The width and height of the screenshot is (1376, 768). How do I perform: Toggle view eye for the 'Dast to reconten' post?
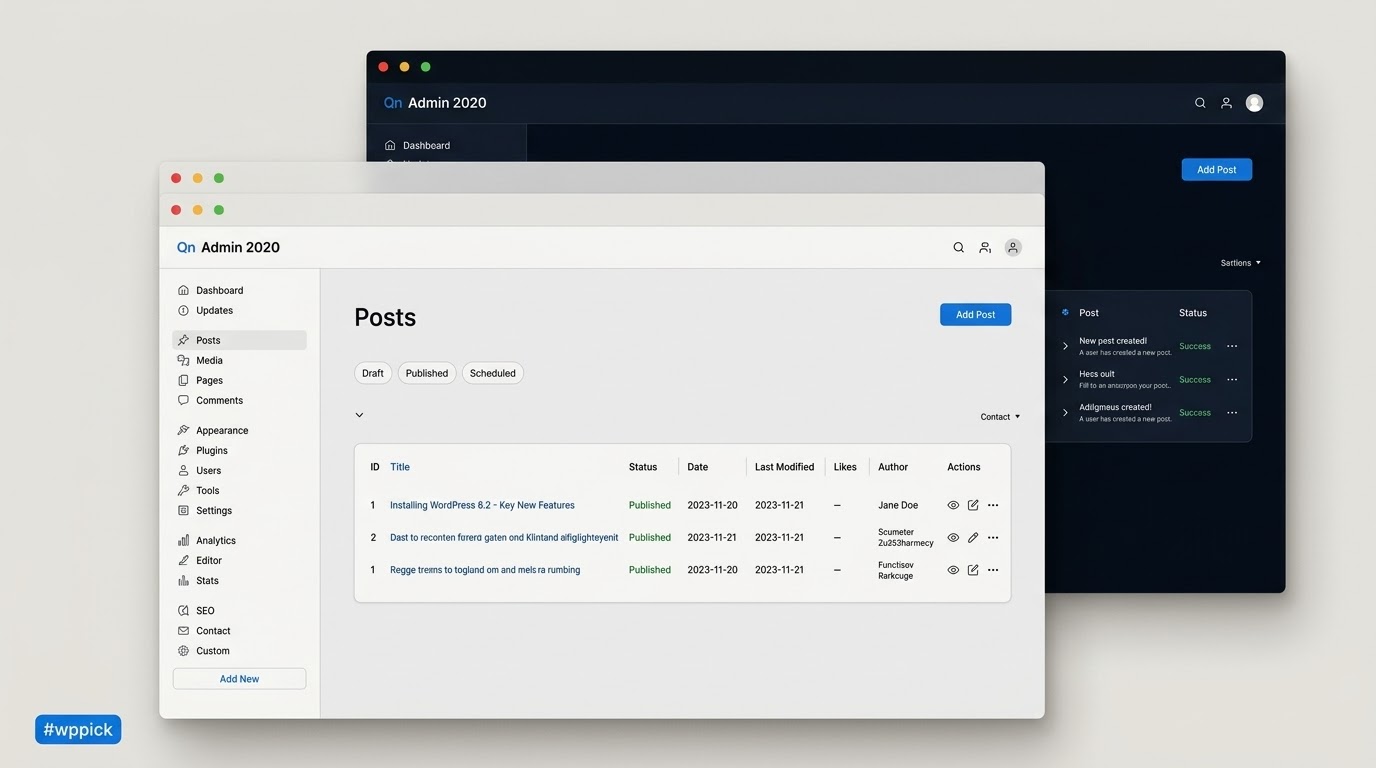[953, 537]
